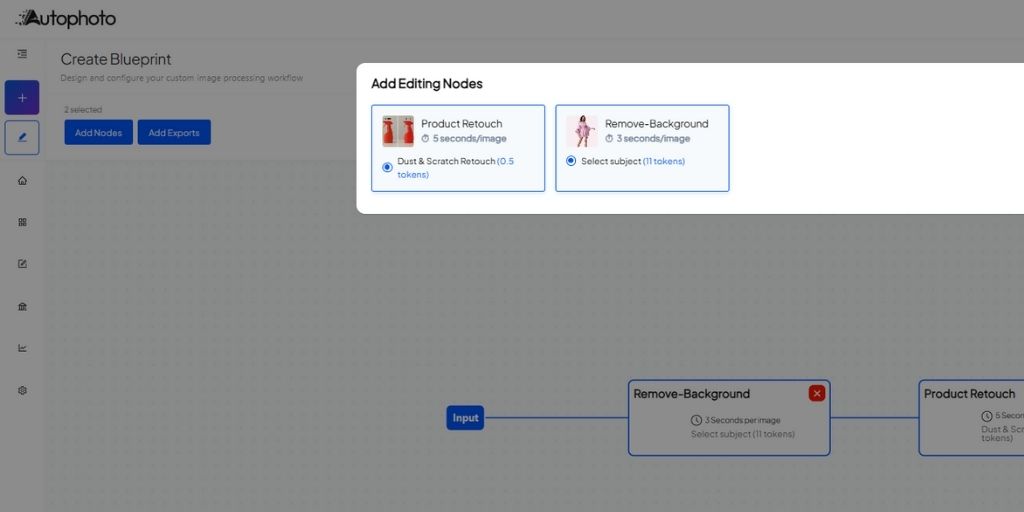Click the (11 tokens) link in dialog

(664, 161)
